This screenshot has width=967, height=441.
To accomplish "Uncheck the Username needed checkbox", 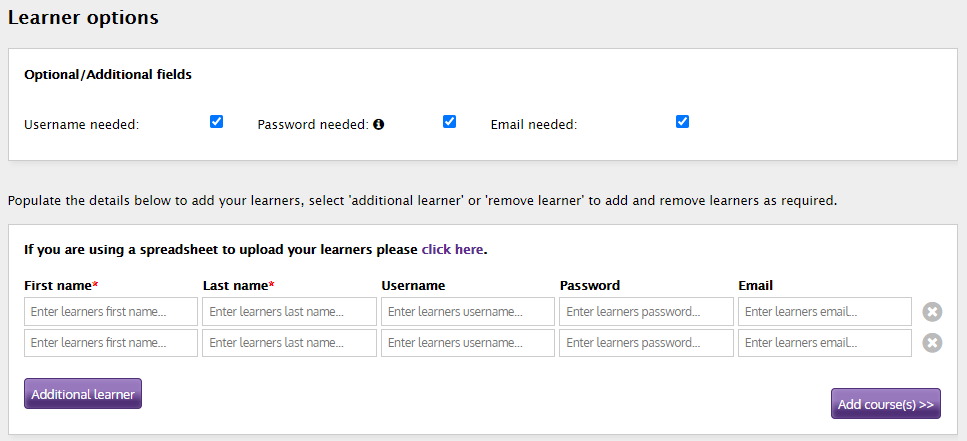I will pyautogui.click(x=216, y=122).
